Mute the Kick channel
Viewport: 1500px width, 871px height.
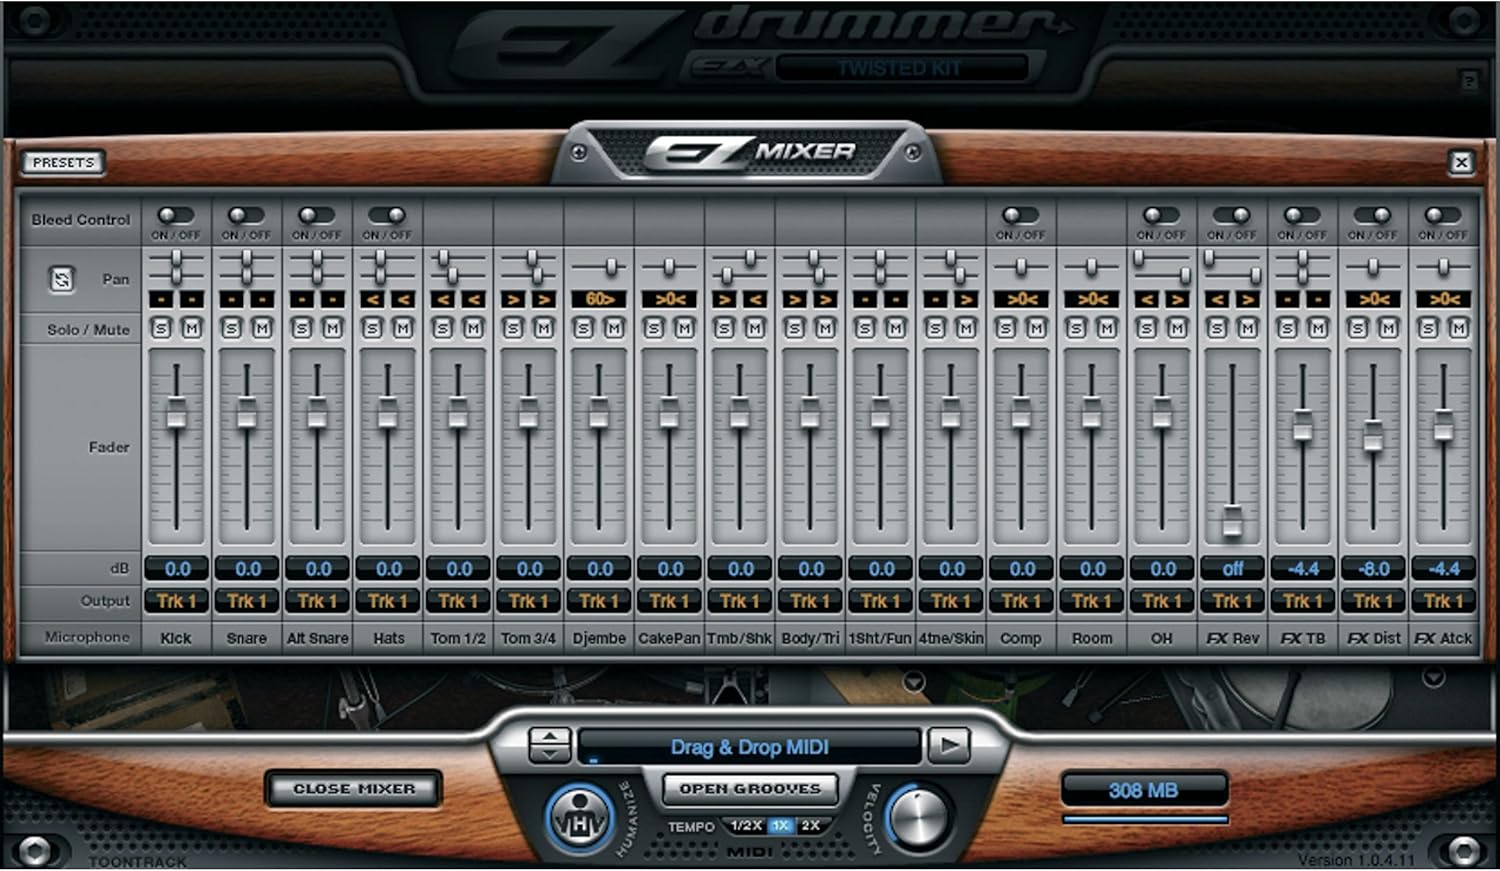[192, 328]
